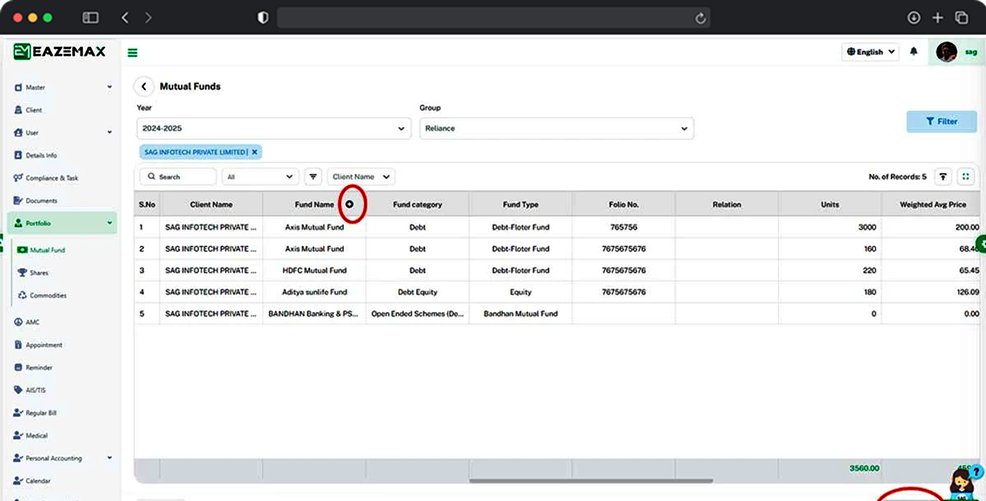The height and width of the screenshot is (501, 986).
Task: Click the blue Filter button
Action: coord(941,121)
